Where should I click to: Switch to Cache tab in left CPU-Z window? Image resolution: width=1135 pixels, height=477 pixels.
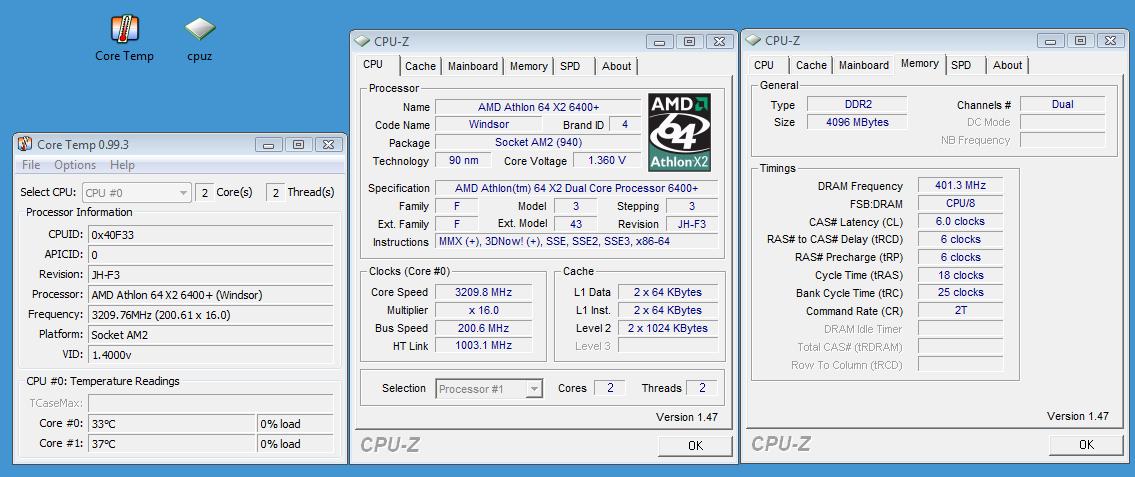tap(421, 66)
